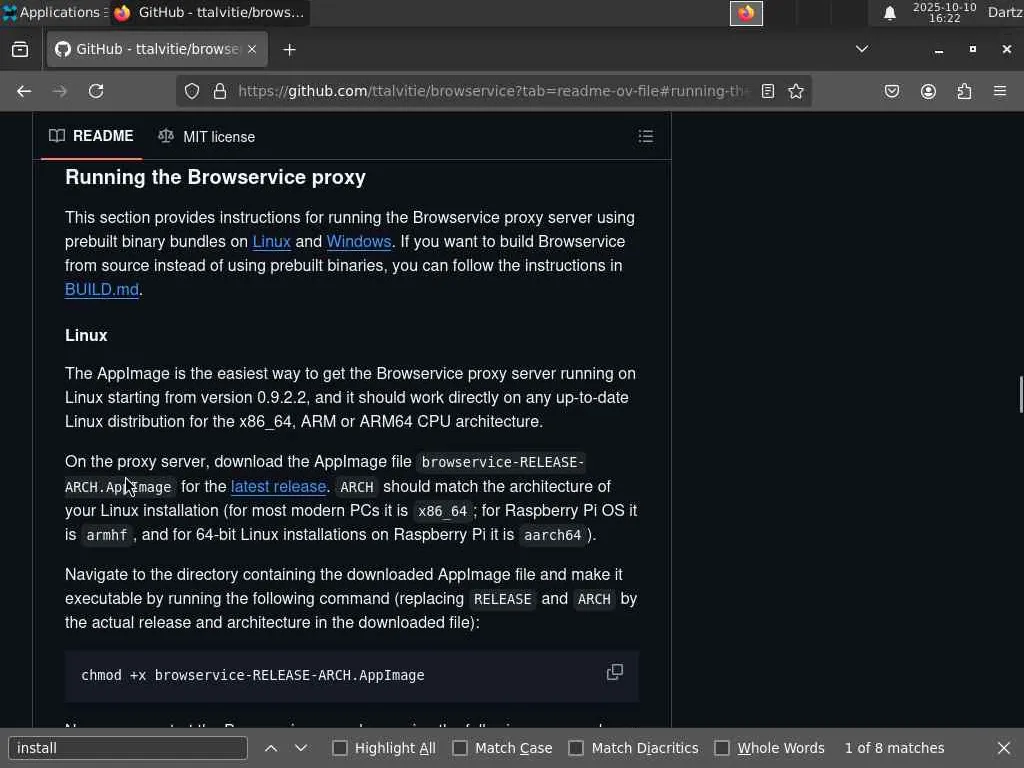Click the 'x86_64' code text

click(442, 511)
